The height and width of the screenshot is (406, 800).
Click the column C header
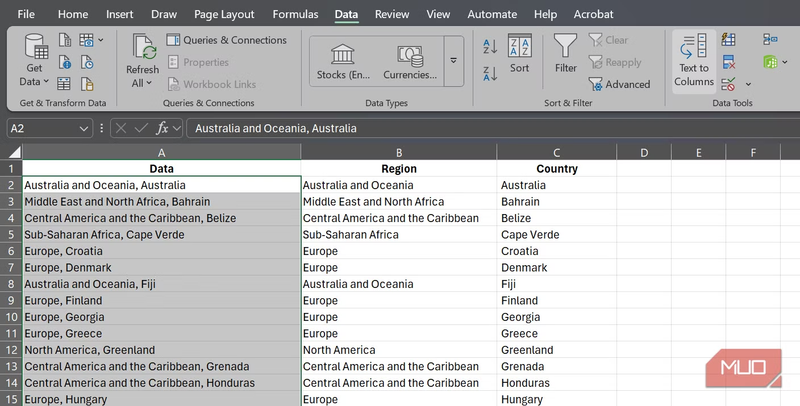coord(556,152)
